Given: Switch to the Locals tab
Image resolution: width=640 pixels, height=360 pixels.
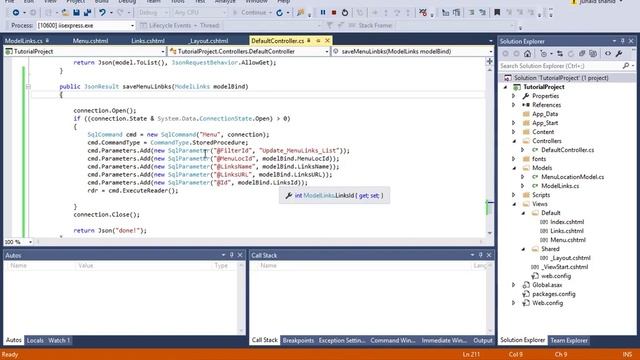Looking at the screenshot, I should pyautogui.click(x=35, y=340).
